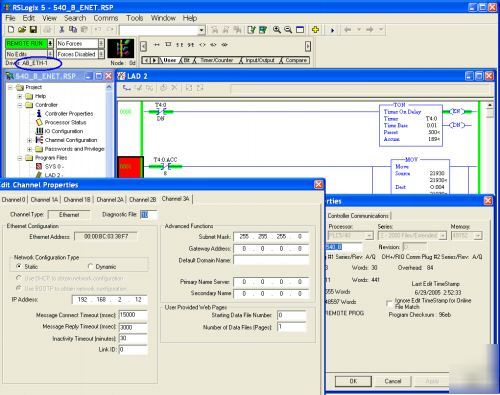
Task: Click OK in the controller properties dialog
Action: point(353,381)
